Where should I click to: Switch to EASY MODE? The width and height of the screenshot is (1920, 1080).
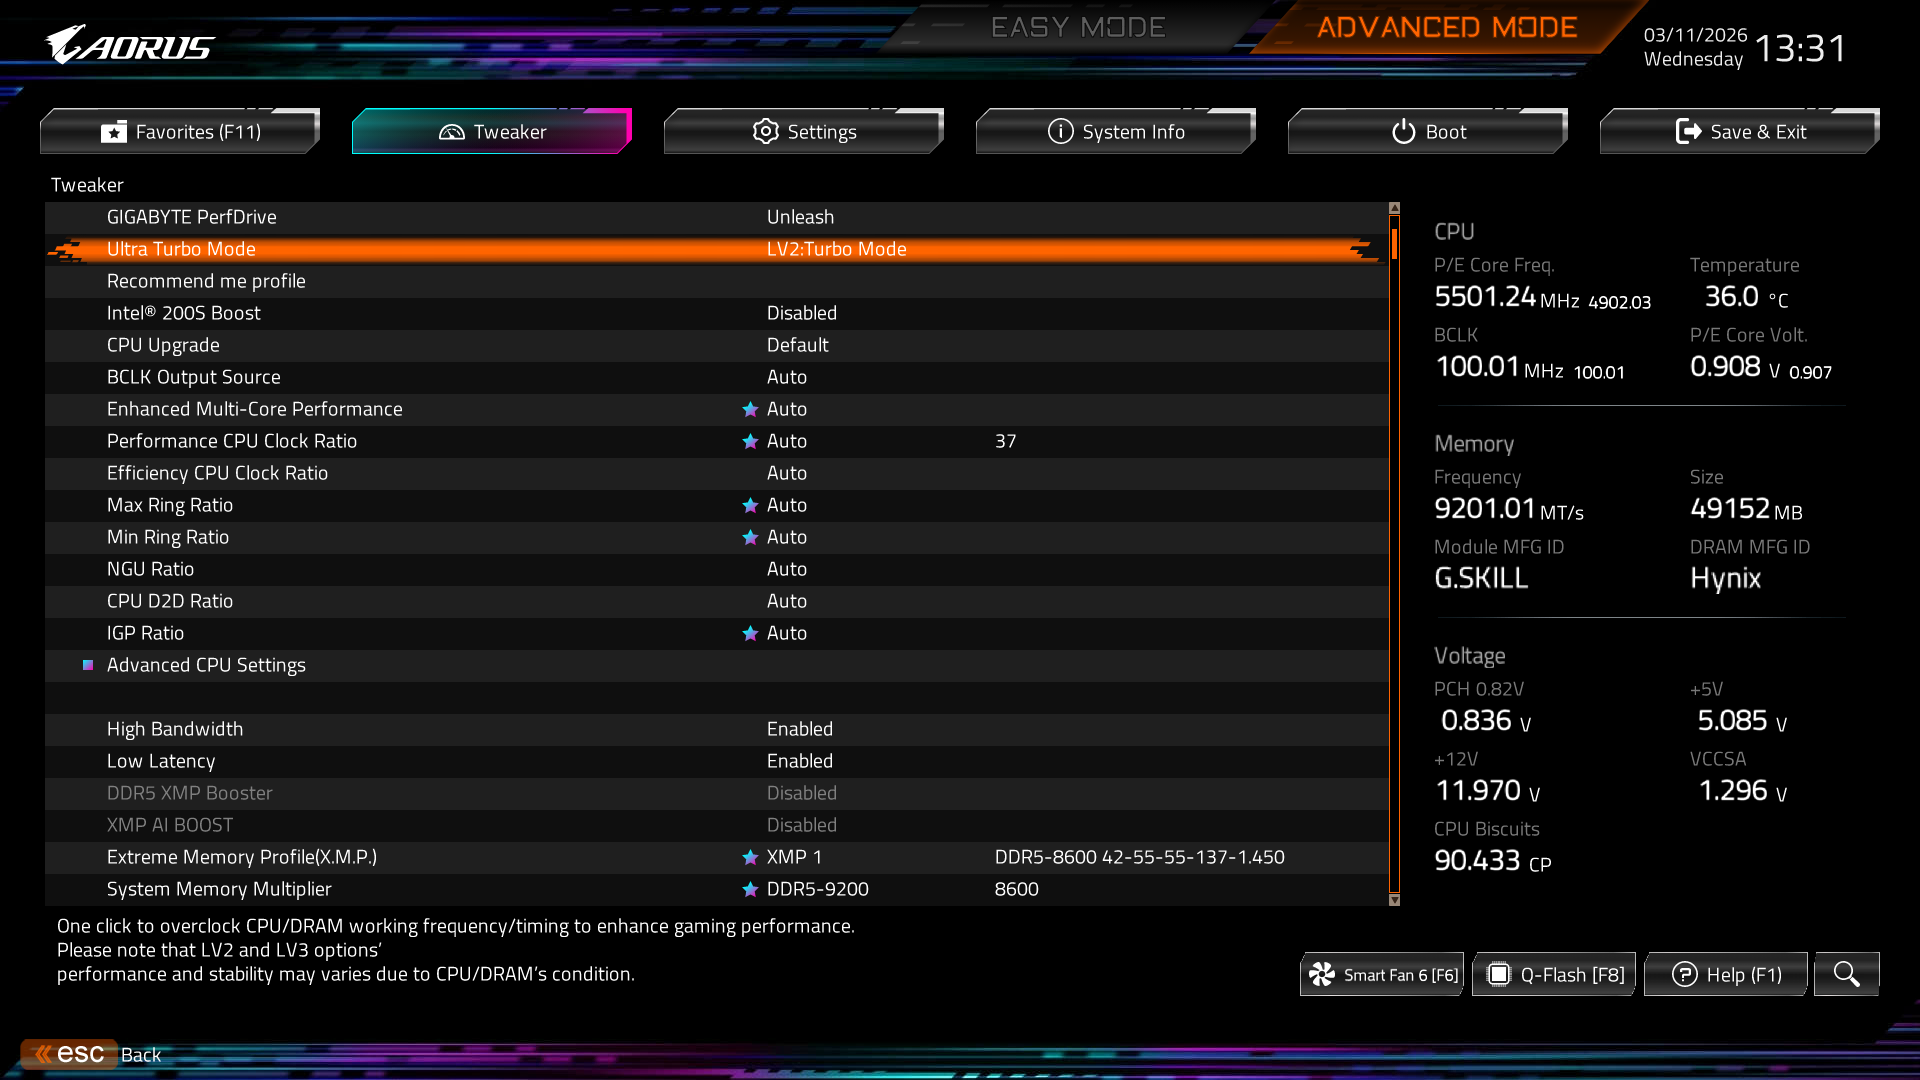1077,28
